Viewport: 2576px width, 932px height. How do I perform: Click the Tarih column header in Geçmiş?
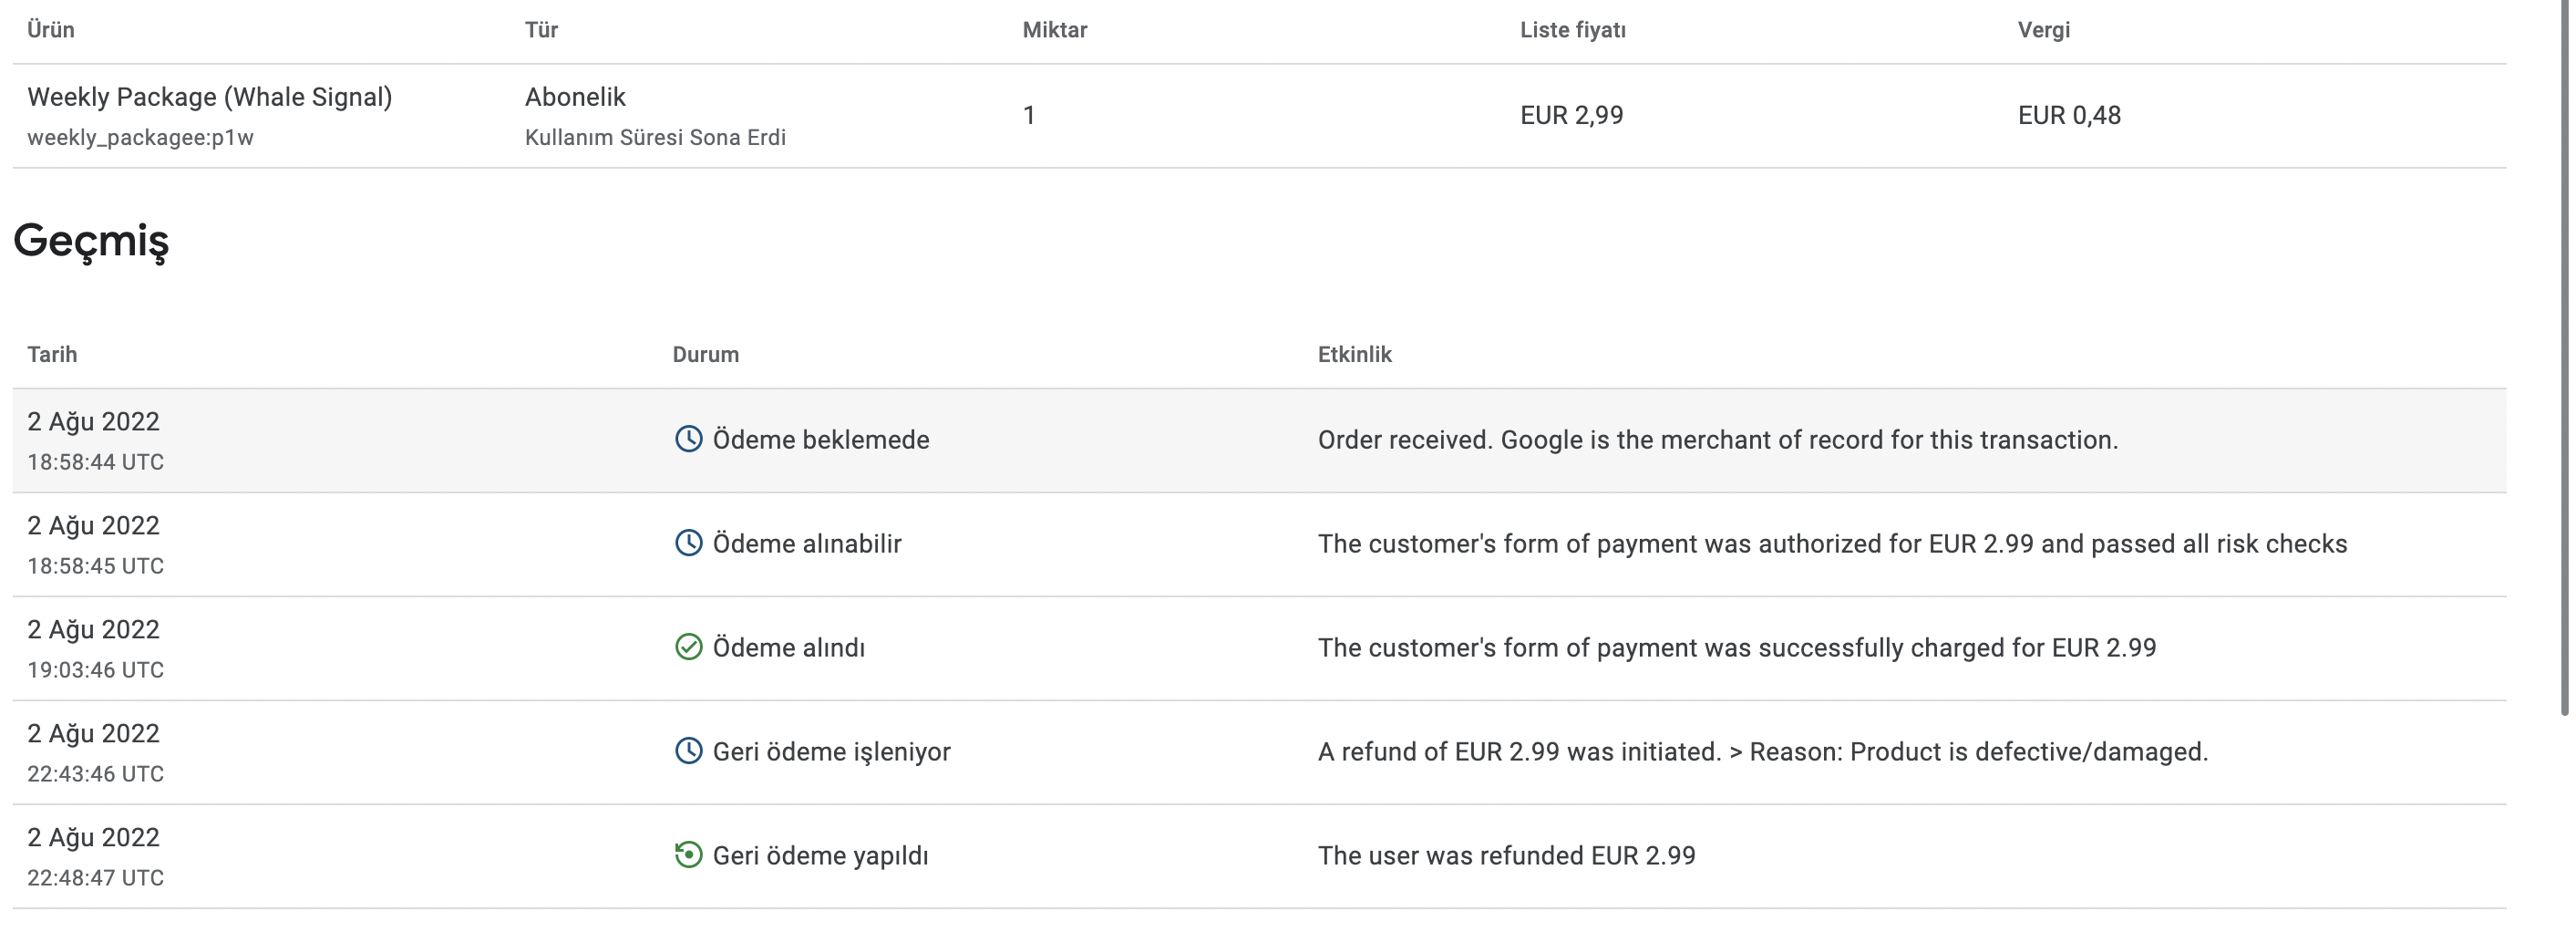pos(52,354)
